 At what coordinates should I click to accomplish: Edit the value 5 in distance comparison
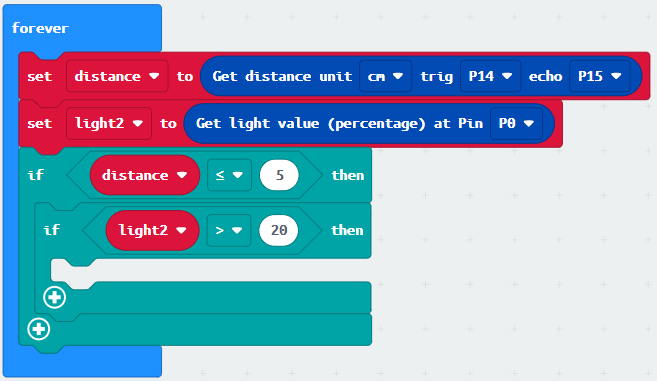click(279, 175)
